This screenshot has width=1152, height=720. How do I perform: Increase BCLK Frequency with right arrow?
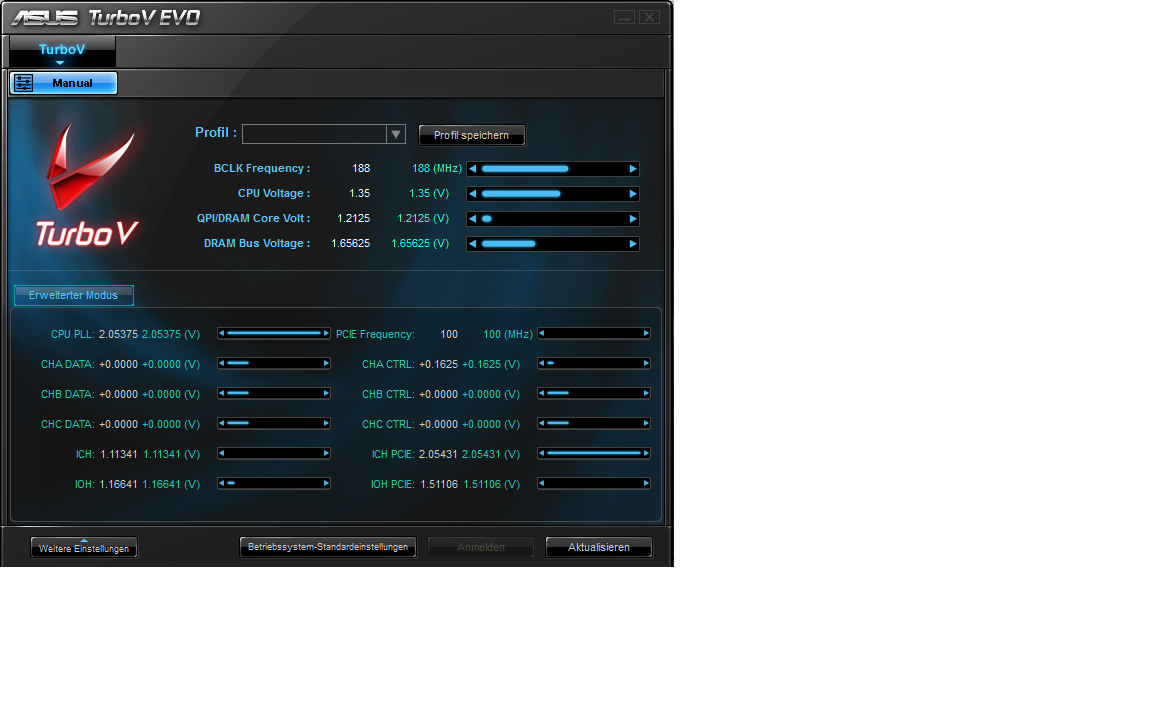pyautogui.click(x=633, y=169)
